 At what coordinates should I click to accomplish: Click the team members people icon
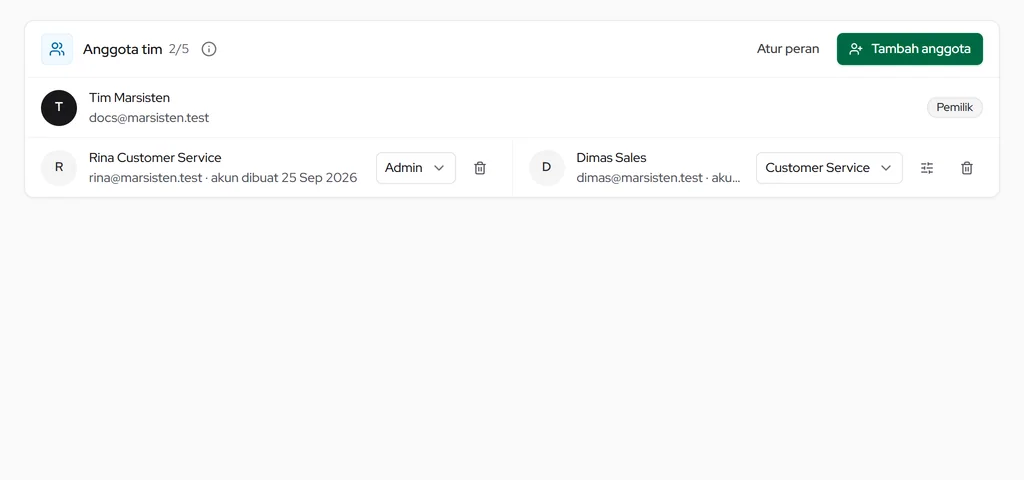click(57, 49)
